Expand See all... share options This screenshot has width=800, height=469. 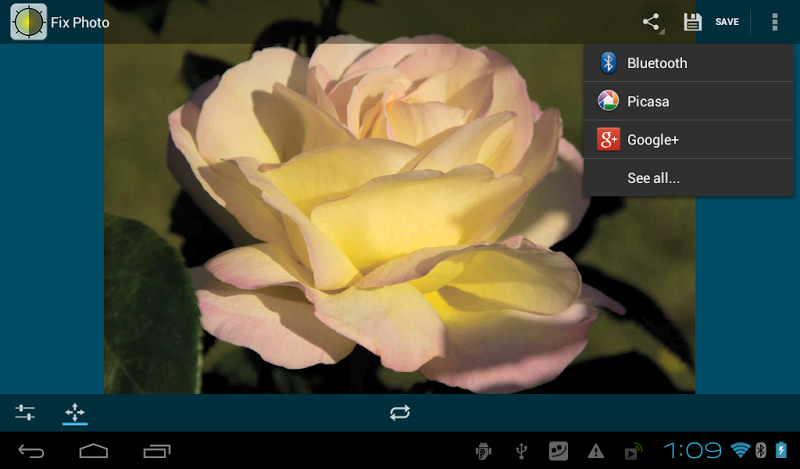(x=689, y=178)
